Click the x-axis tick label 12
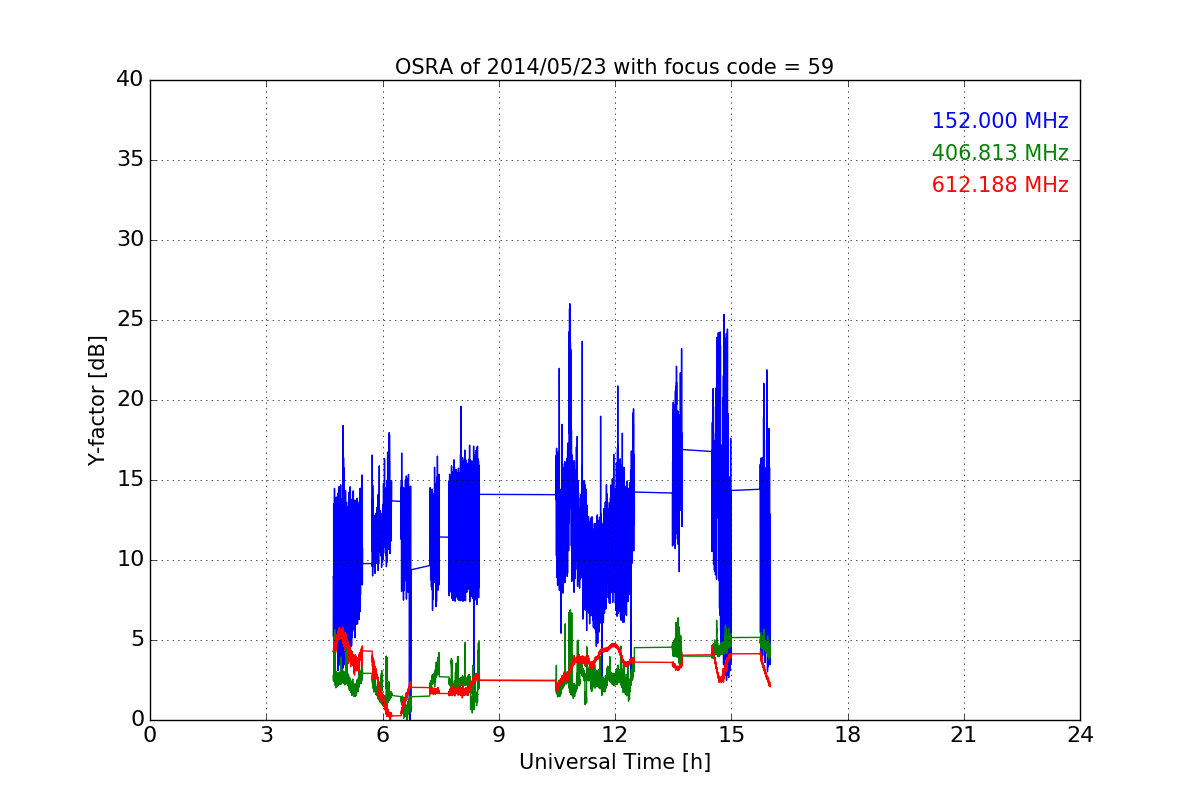This screenshot has width=1200, height=800. click(615, 735)
